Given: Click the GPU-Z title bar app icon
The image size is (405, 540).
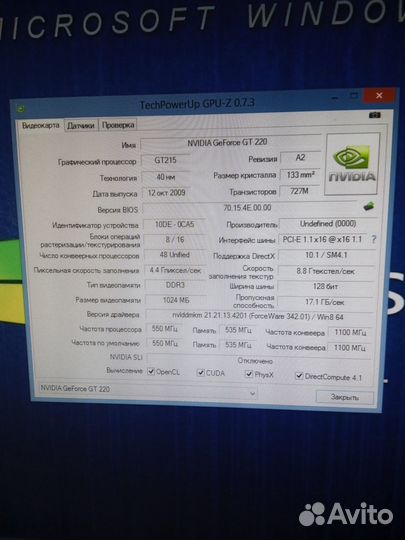Looking at the screenshot, I should [21, 109].
